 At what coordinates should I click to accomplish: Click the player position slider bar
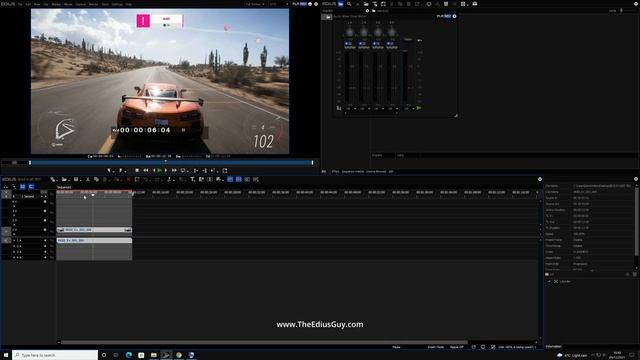(171, 162)
